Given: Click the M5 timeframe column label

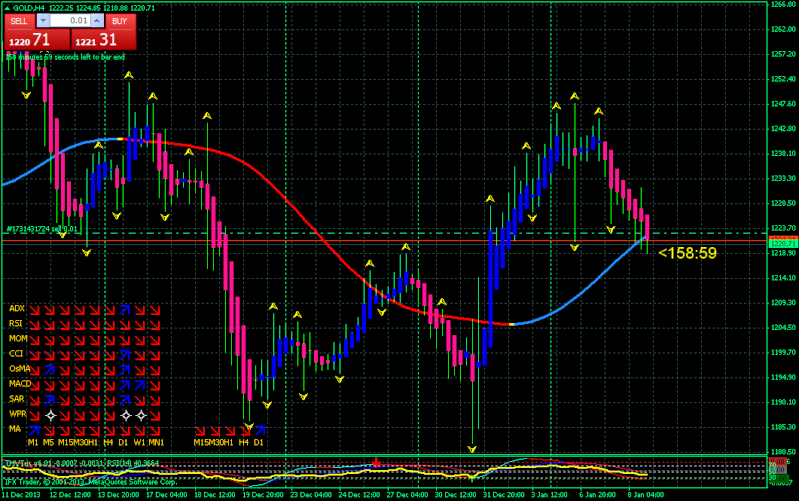Looking at the screenshot, I should pos(48,442).
